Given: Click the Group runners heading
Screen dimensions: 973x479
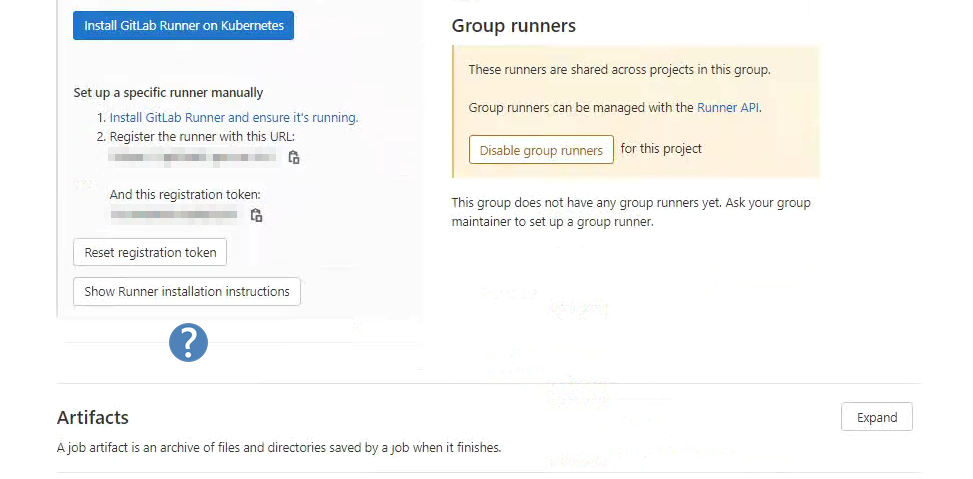Looking at the screenshot, I should click(514, 25).
